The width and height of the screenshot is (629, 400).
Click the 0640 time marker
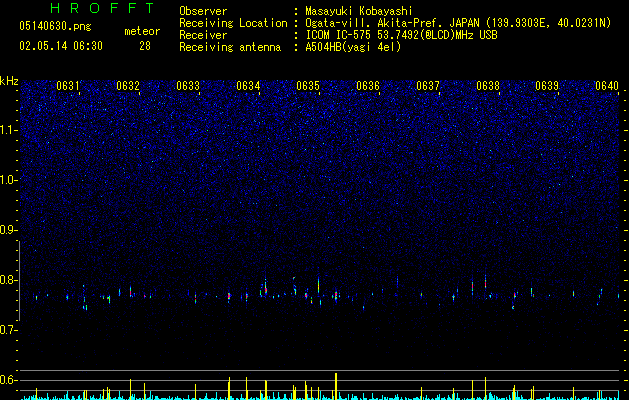607,86
